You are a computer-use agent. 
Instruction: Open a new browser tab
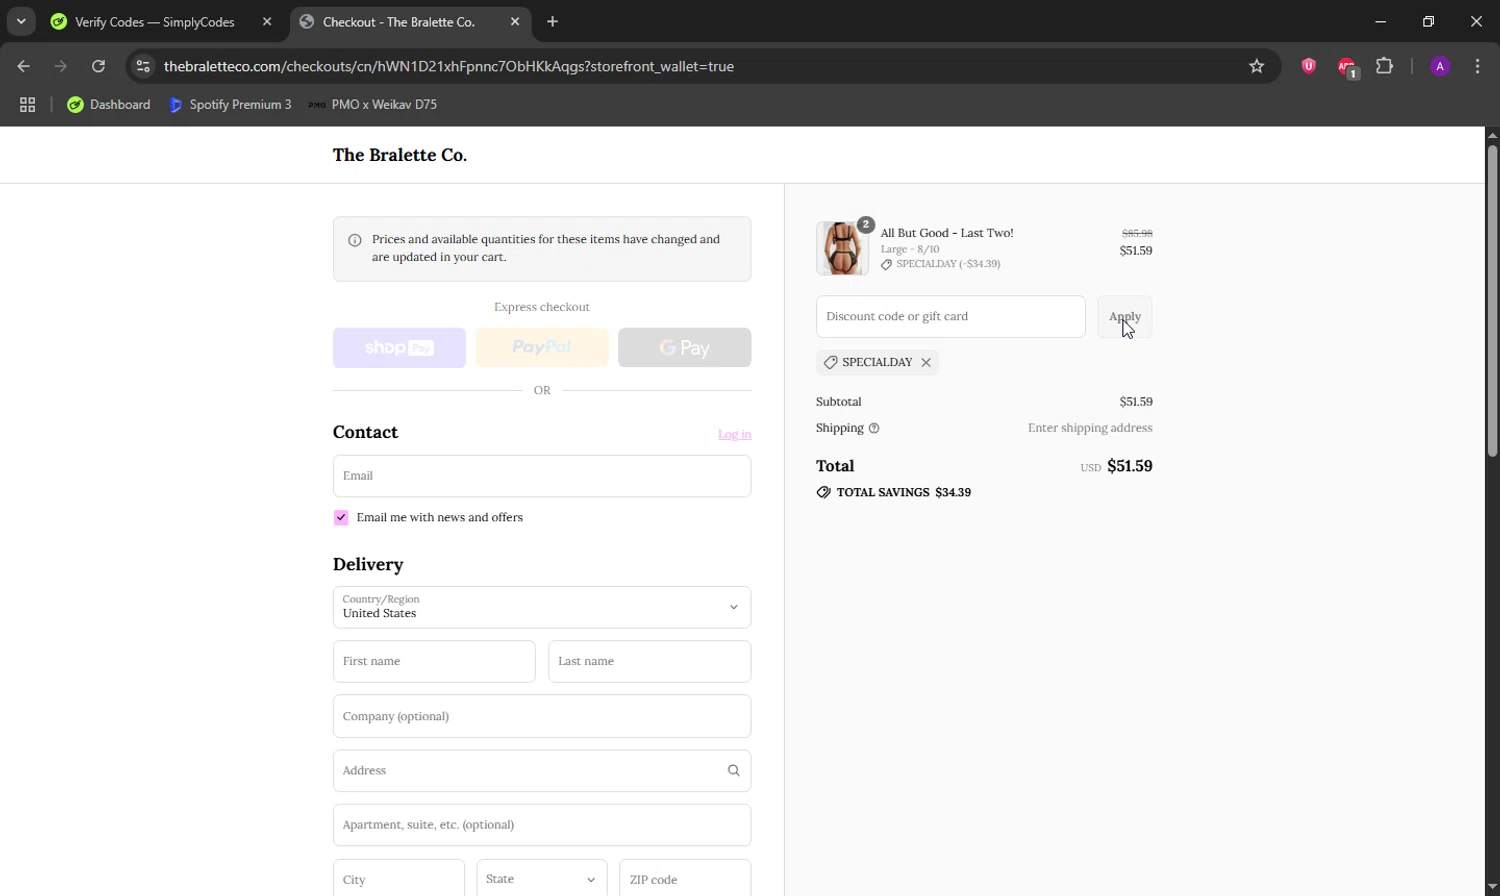[553, 21]
